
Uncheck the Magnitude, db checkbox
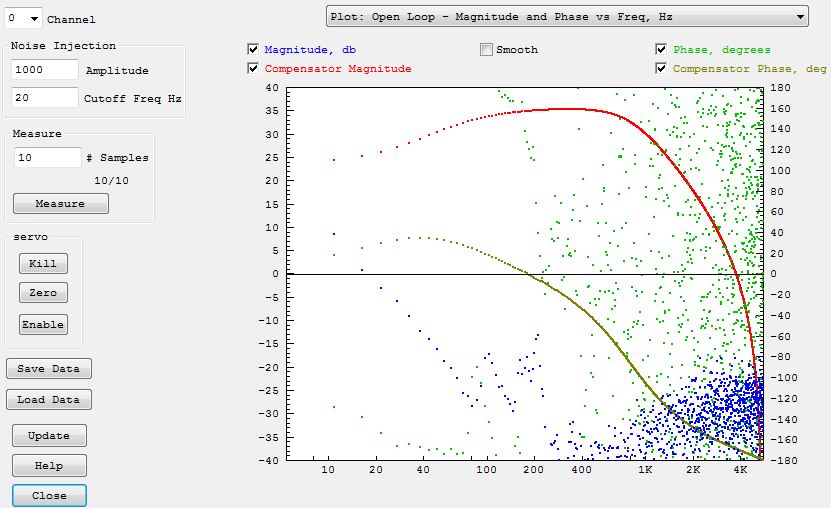pos(254,49)
